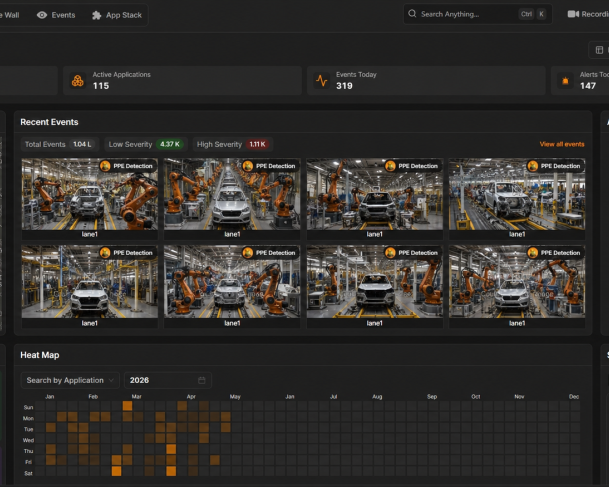Select the Low Severity 4.37 K filter
609x487 pixels.
[146, 144]
